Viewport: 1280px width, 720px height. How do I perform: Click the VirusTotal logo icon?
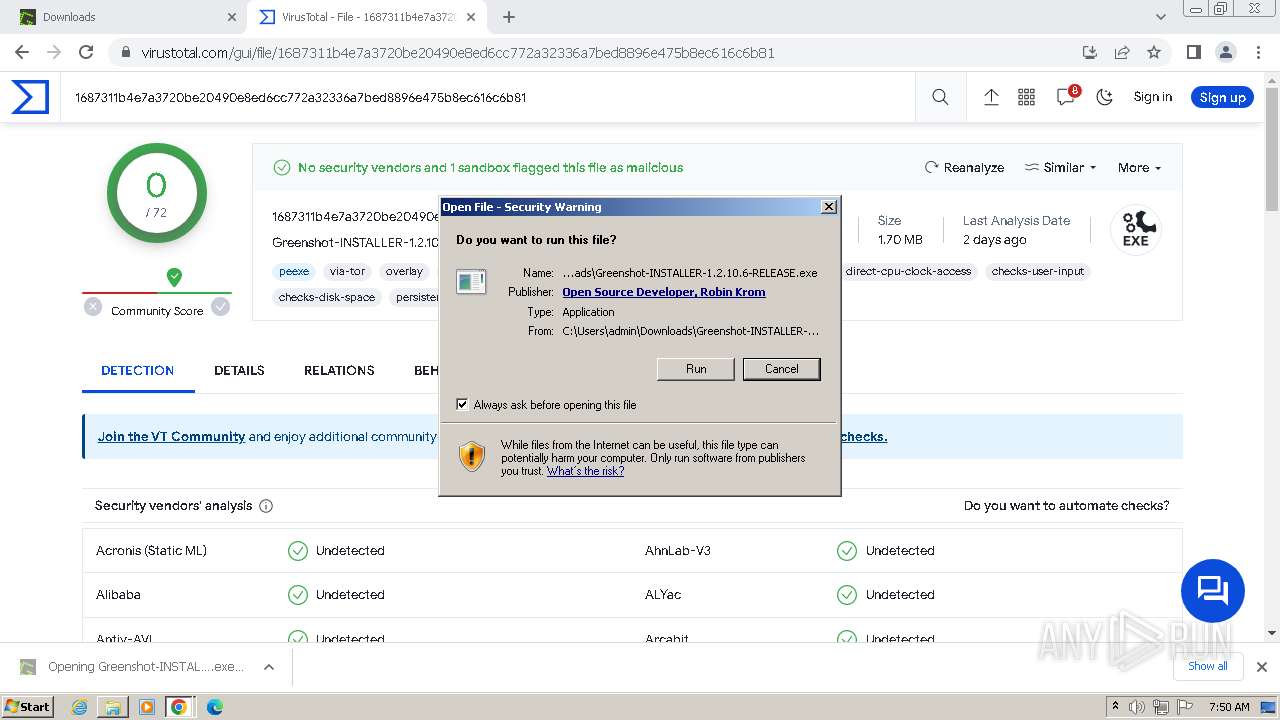pos(30,97)
